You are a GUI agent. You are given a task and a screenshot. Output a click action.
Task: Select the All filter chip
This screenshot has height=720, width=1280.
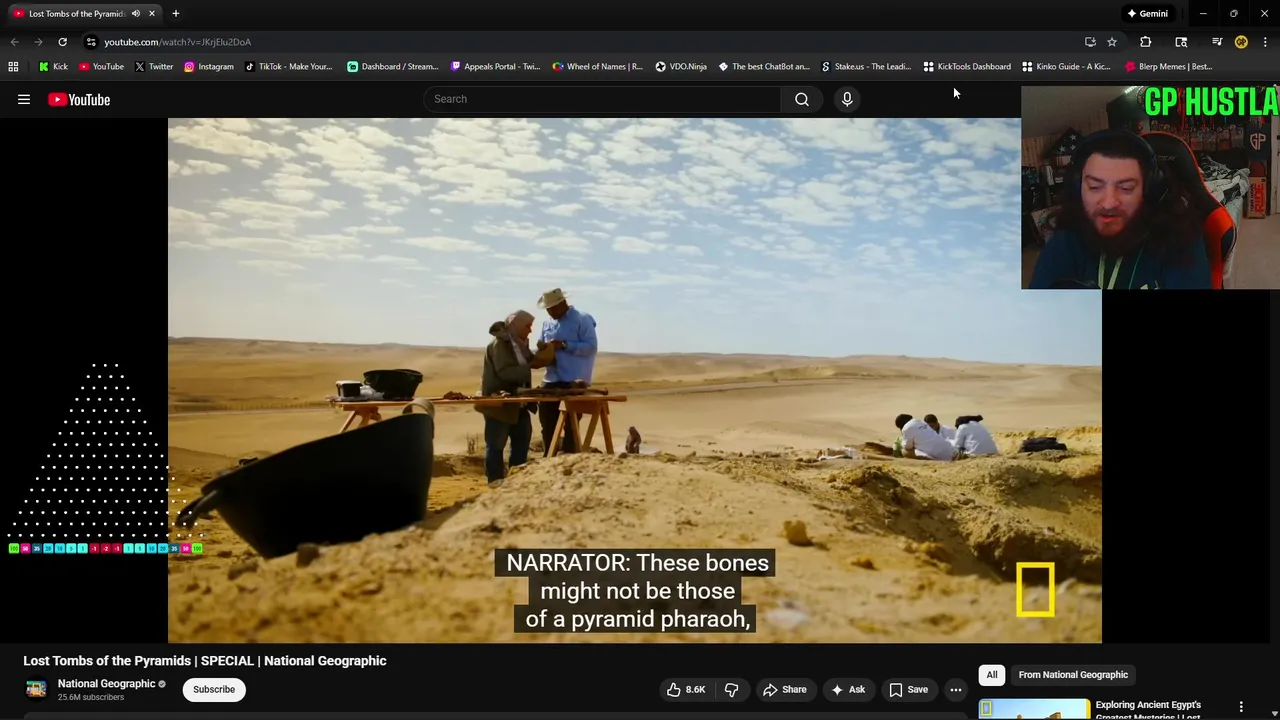[x=992, y=675]
